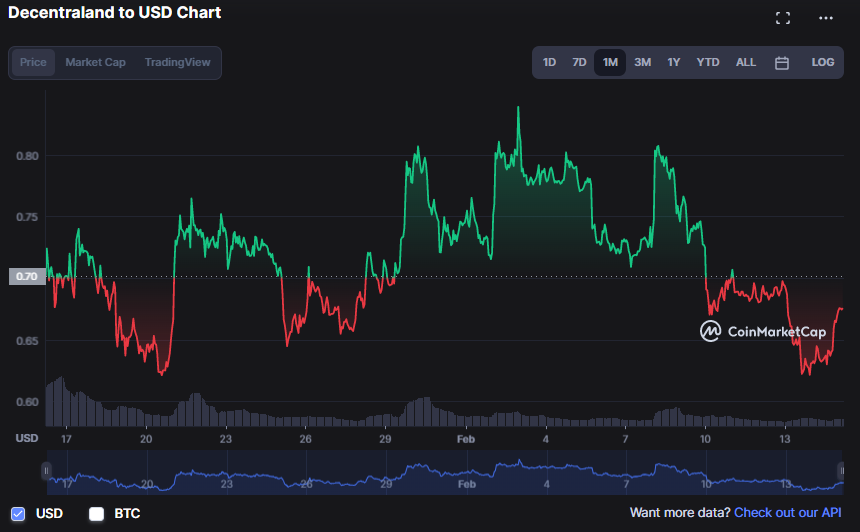Click the 7 x-axis date label
The height and width of the screenshot is (532, 860).
625,439
